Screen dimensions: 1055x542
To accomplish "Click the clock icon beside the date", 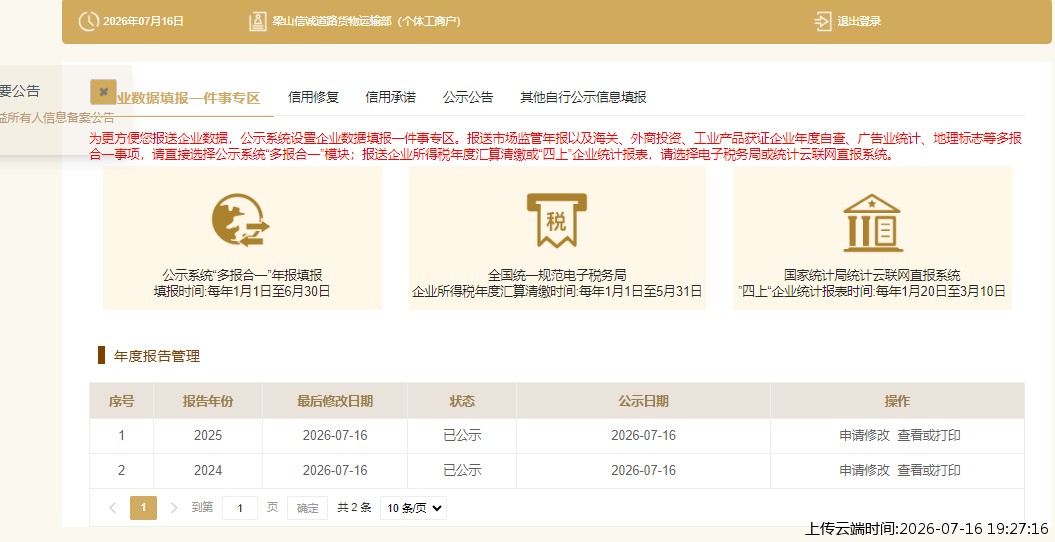I will [x=88, y=22].
